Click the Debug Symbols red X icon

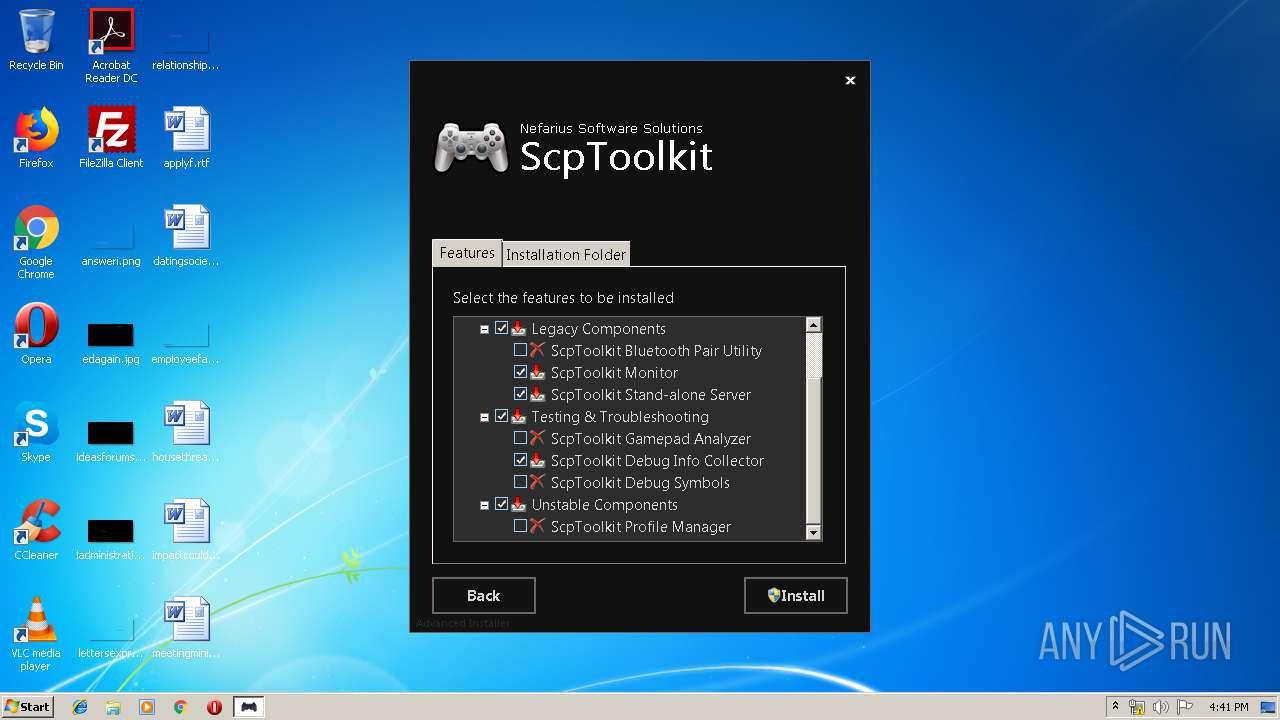pos(537,482)
